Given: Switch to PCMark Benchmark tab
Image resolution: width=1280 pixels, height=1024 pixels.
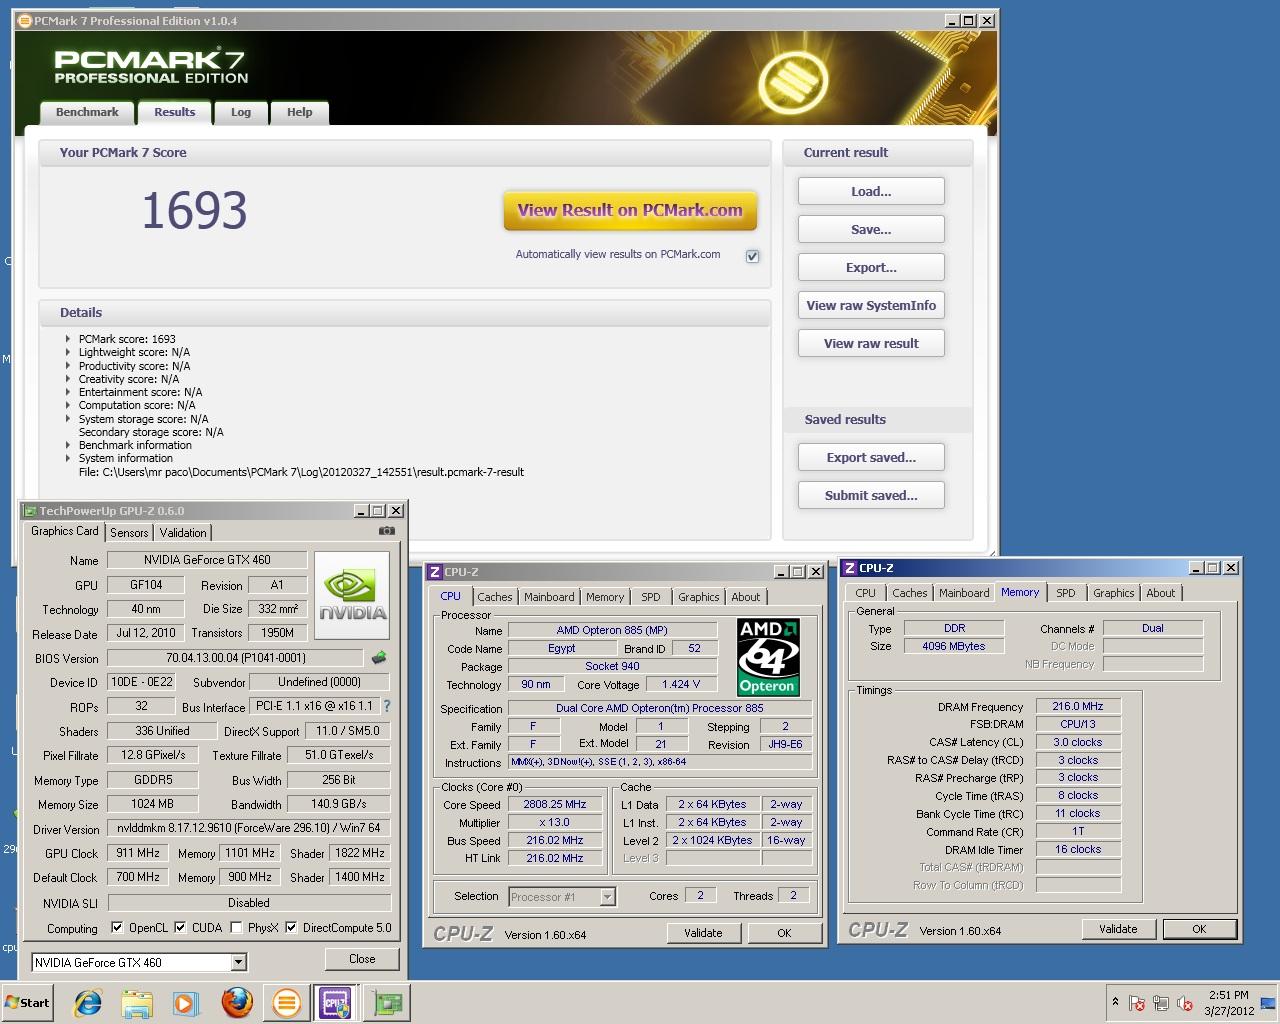Looking at the screenshot, I should coord(87,112).
